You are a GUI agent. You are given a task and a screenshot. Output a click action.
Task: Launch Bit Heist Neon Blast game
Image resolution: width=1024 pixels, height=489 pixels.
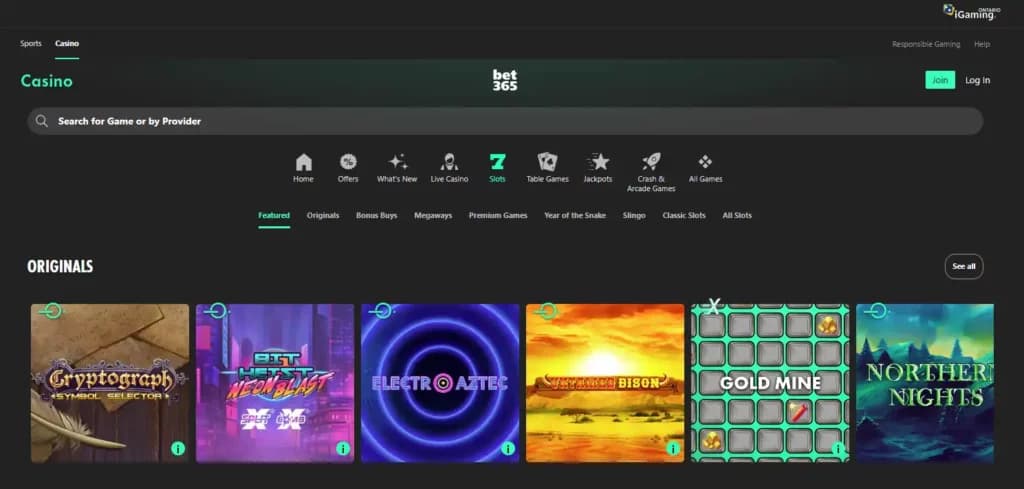[x=275, y=383]
